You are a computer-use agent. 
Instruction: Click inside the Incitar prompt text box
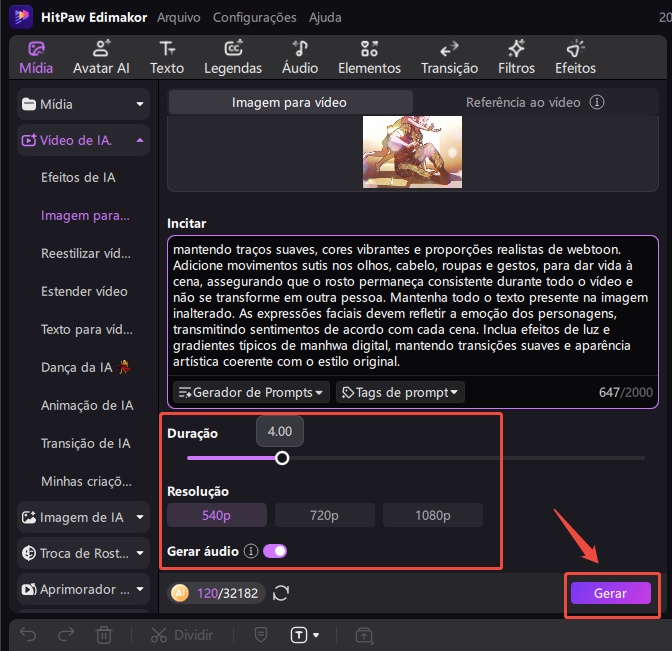[x=412, y=305]
